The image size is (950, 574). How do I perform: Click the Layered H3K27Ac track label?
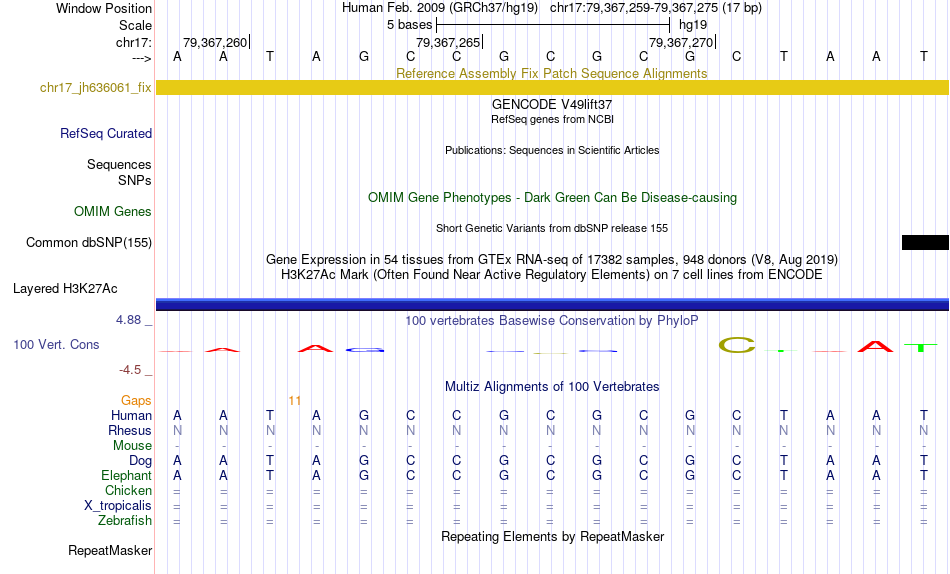click(65, 289)
